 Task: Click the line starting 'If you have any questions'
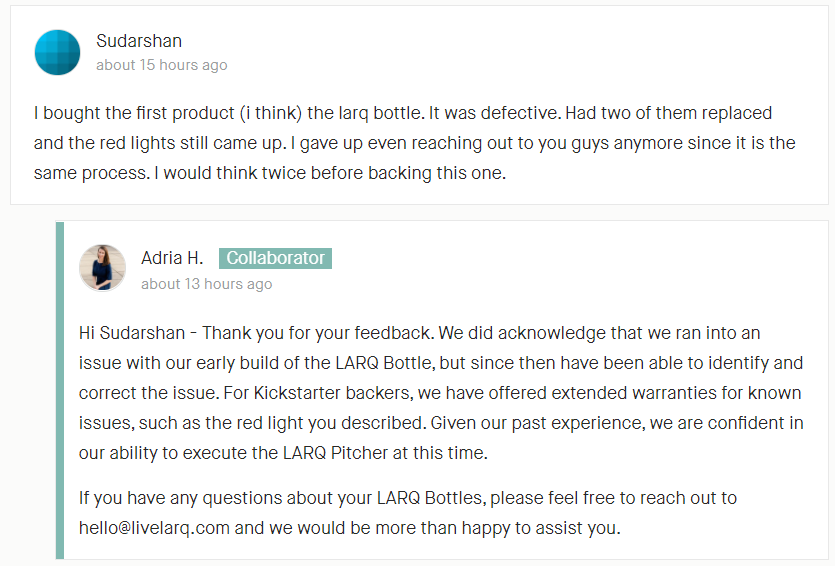coord(408,498)
